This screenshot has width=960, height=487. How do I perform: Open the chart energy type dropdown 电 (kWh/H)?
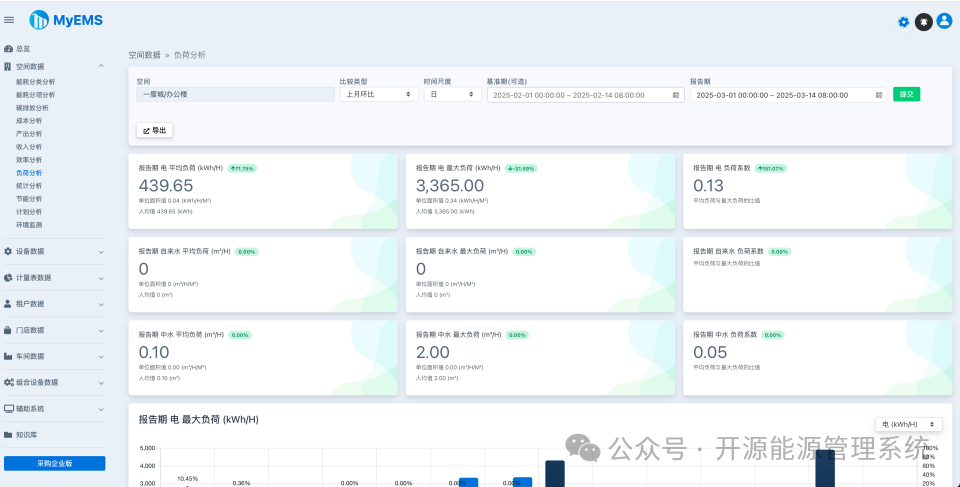(909, 424)
